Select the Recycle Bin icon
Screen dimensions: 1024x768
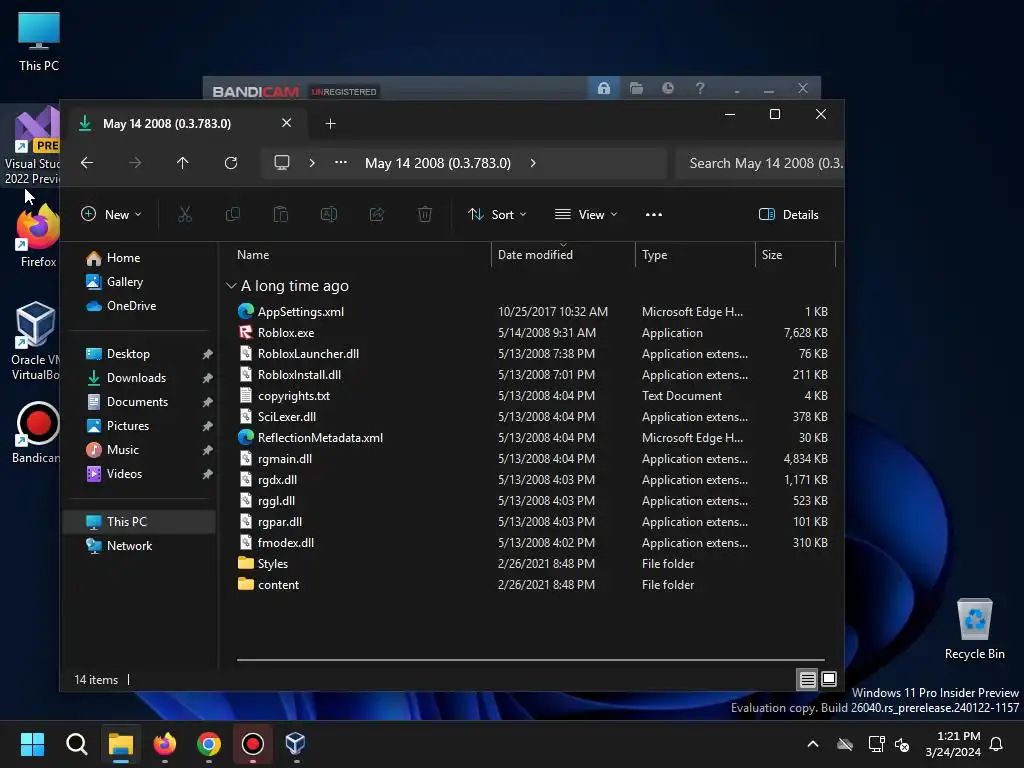974,629
